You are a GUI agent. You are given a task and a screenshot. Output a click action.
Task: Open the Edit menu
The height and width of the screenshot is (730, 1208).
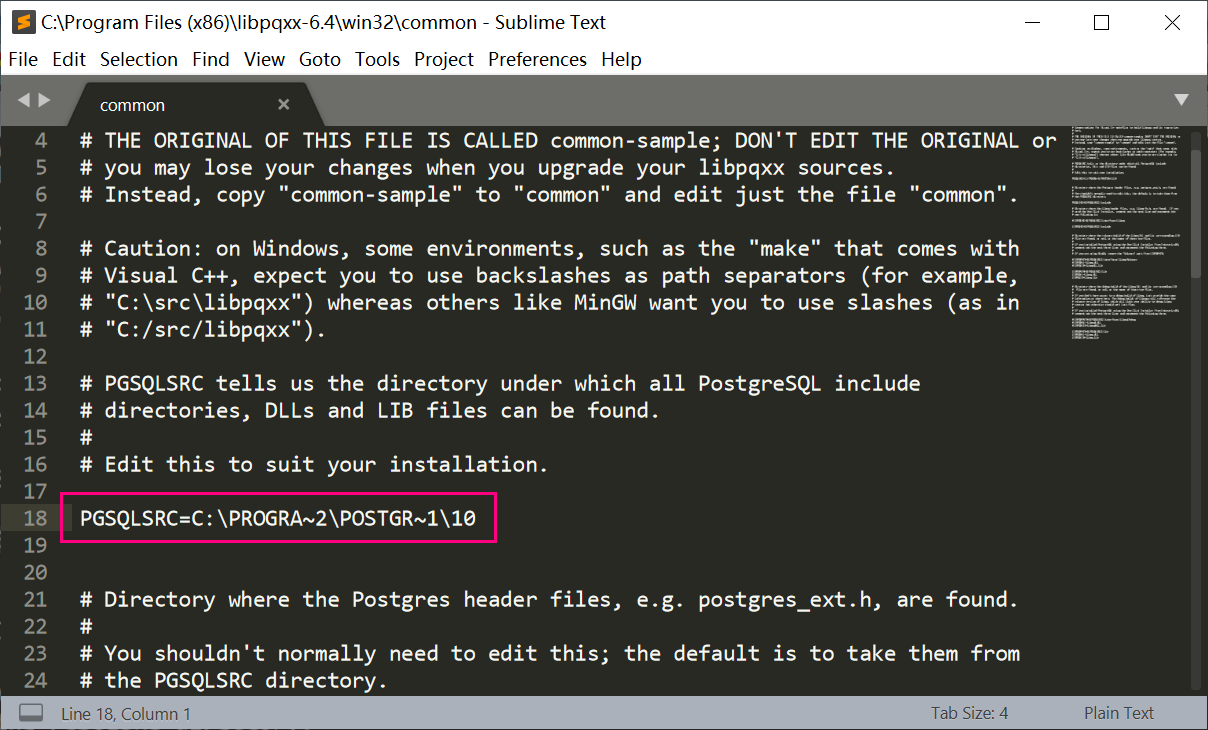tap(69, 60)
